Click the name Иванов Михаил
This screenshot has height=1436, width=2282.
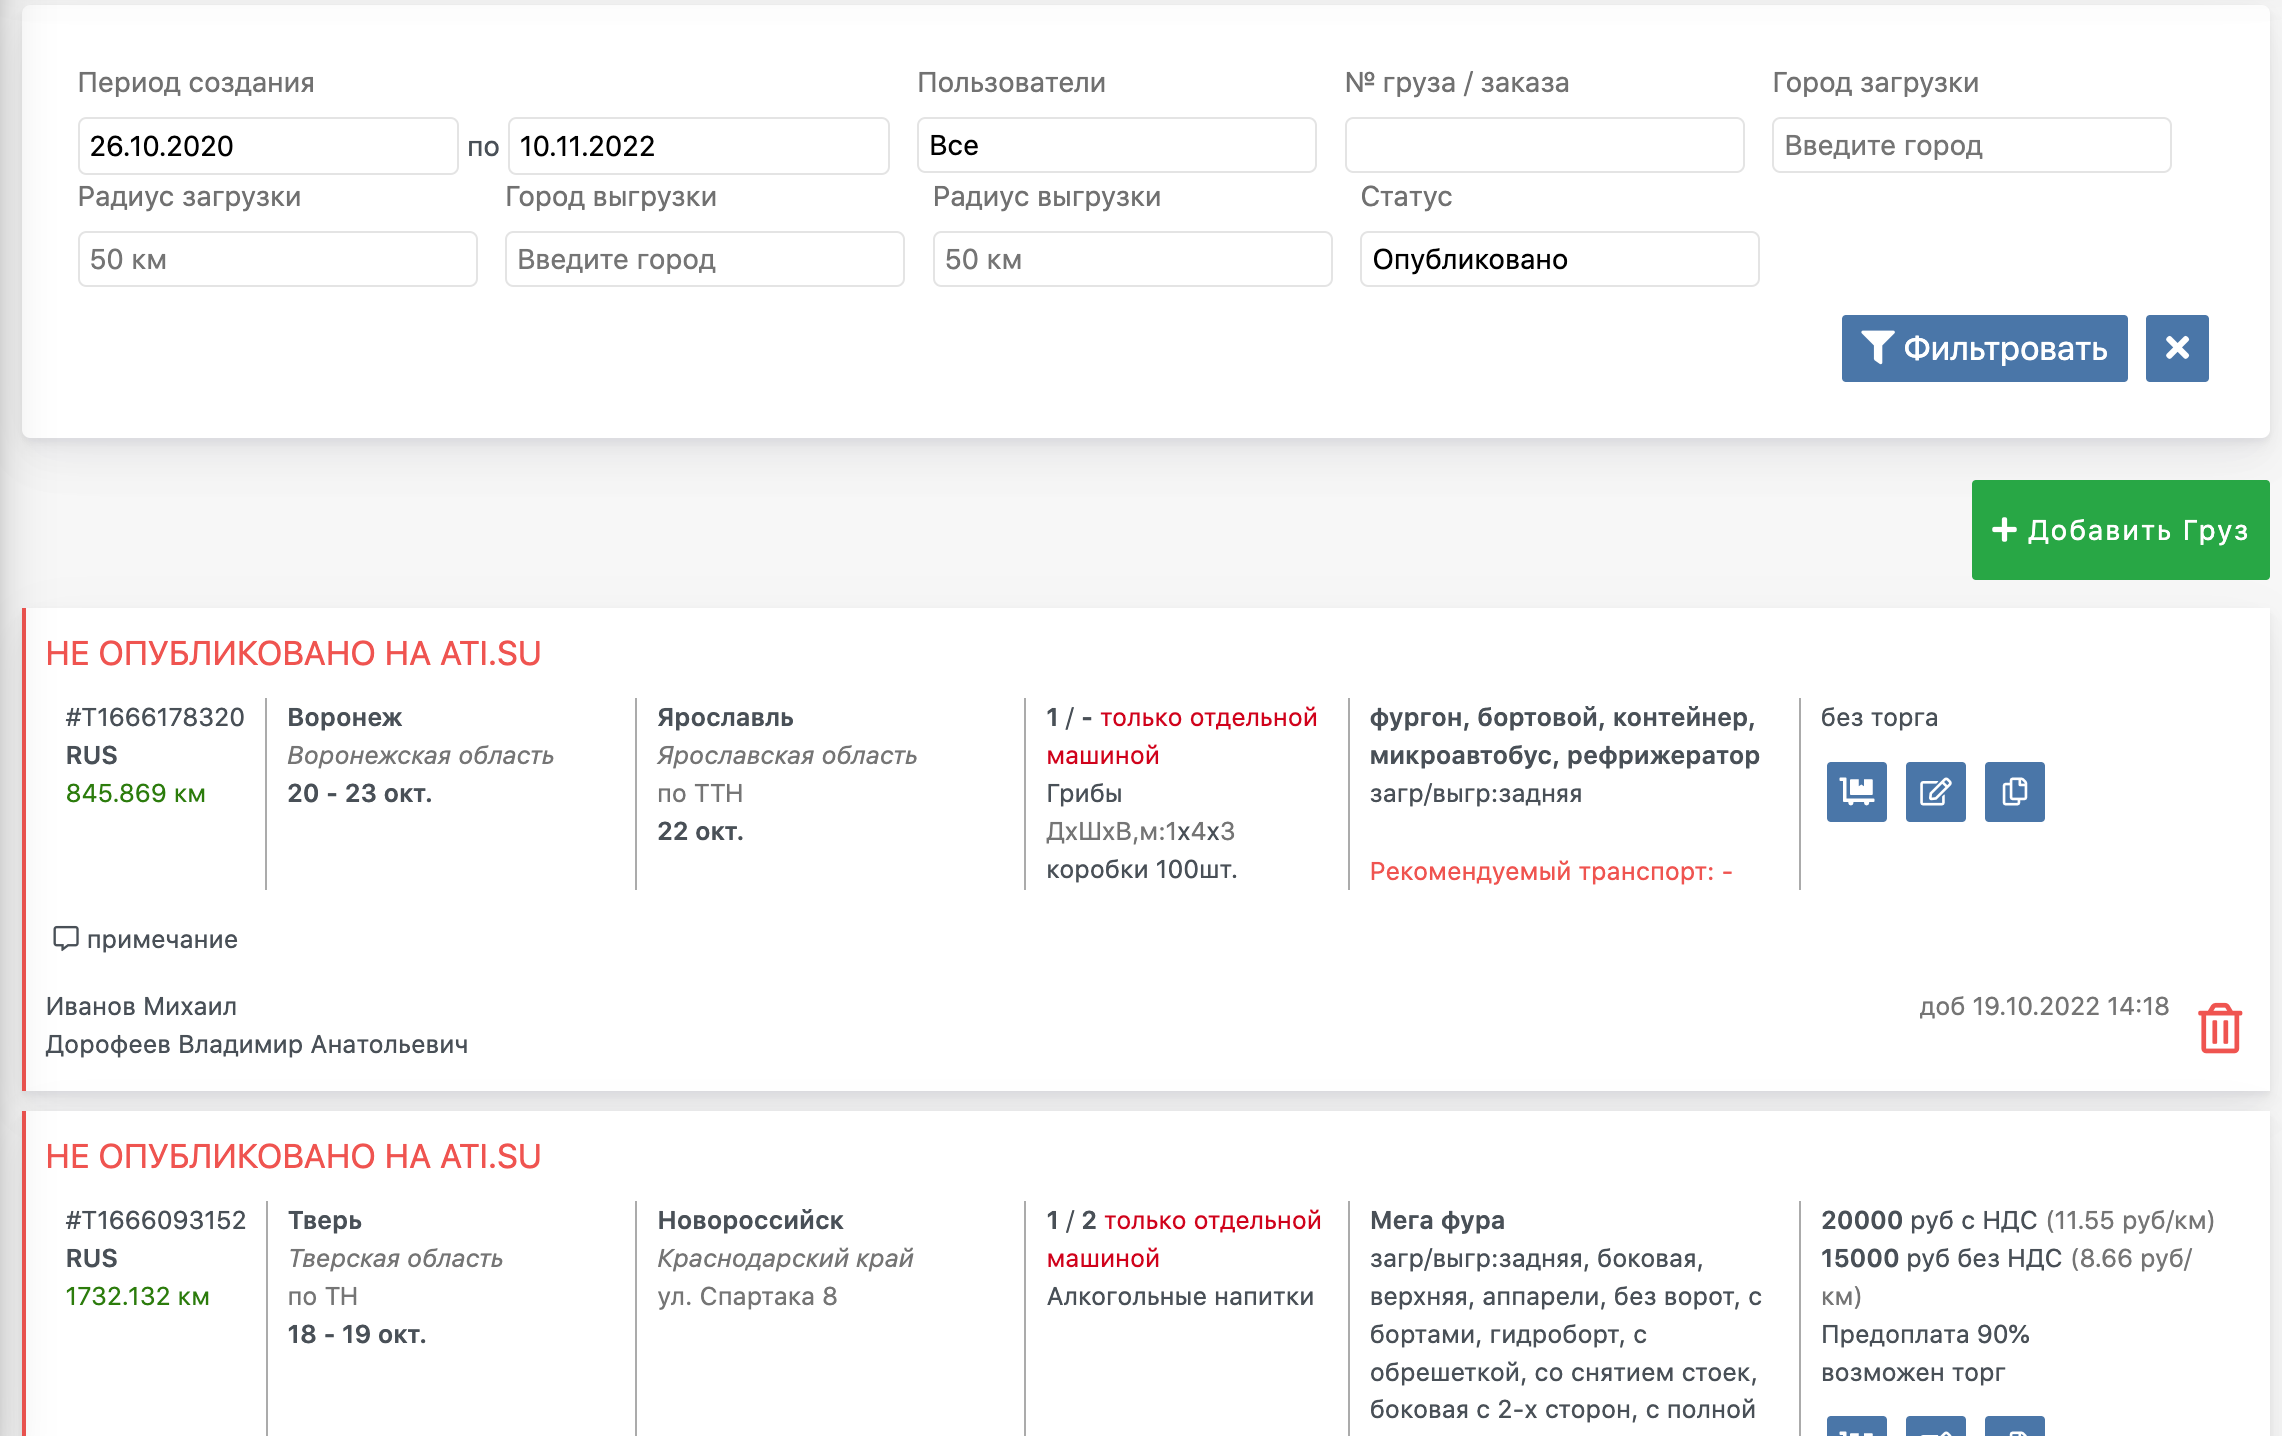pos(141,1006)
